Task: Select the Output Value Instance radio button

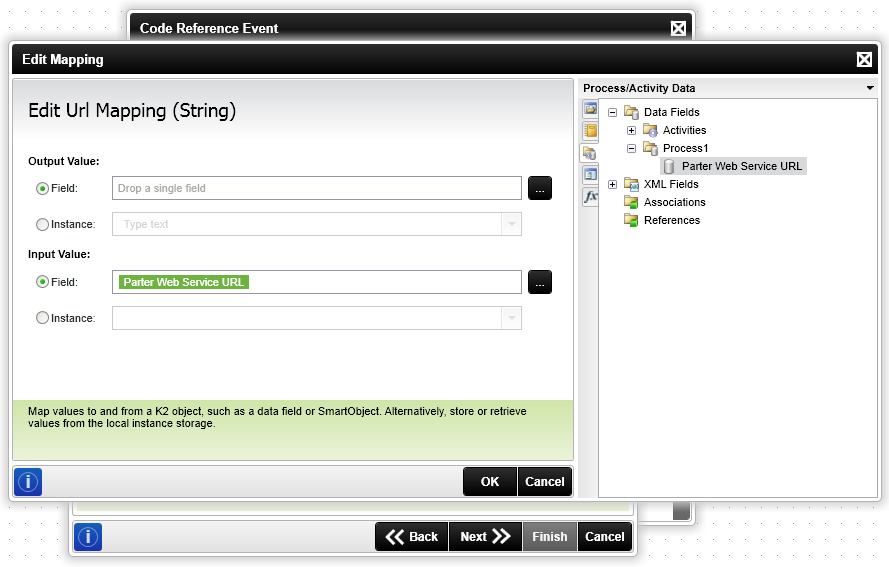Action: (x=43, y=225)
